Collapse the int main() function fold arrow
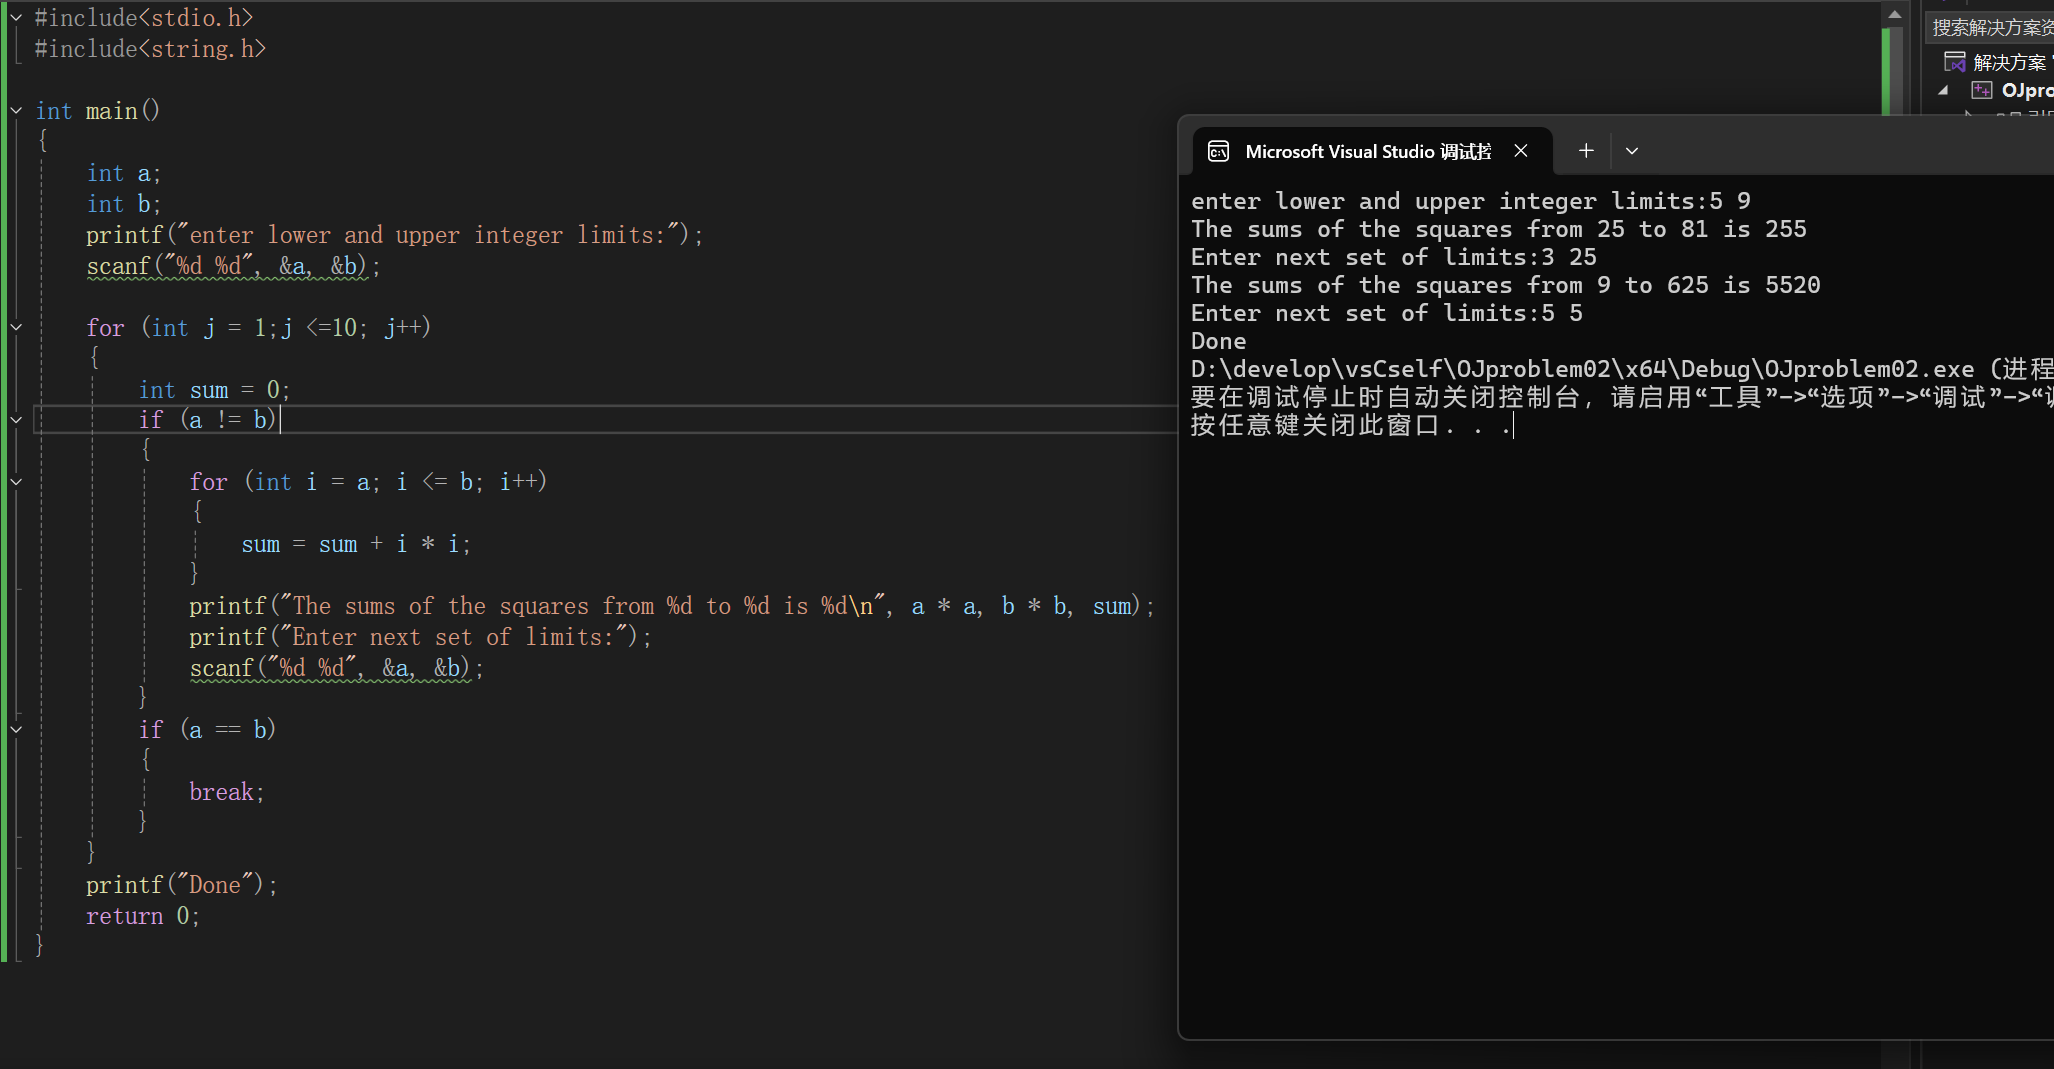This screenshot has height=1069, width=2054. (x=16, y=111)
